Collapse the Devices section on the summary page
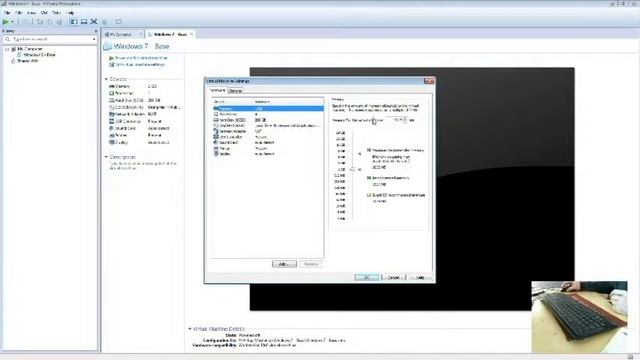Viewport: 640px width, 360px height. [x=107, y=79]
